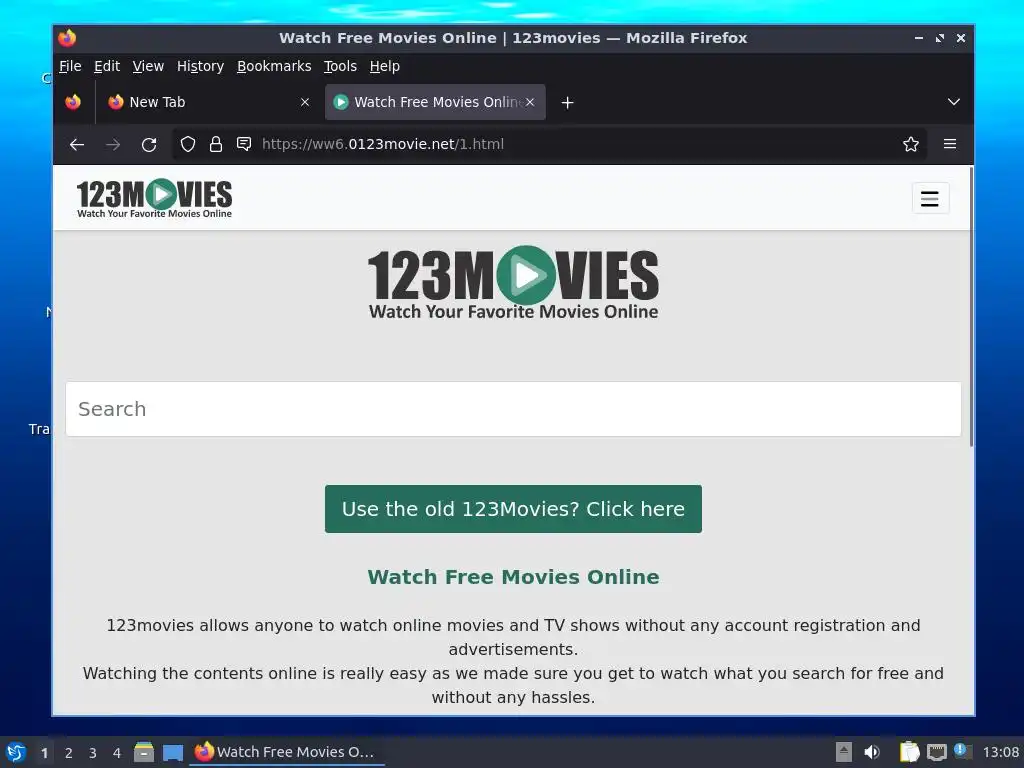This screenshot has width=1024, height=768.
Task: Select the Firefox task in the taskbar
Action: tap(287, 752)
